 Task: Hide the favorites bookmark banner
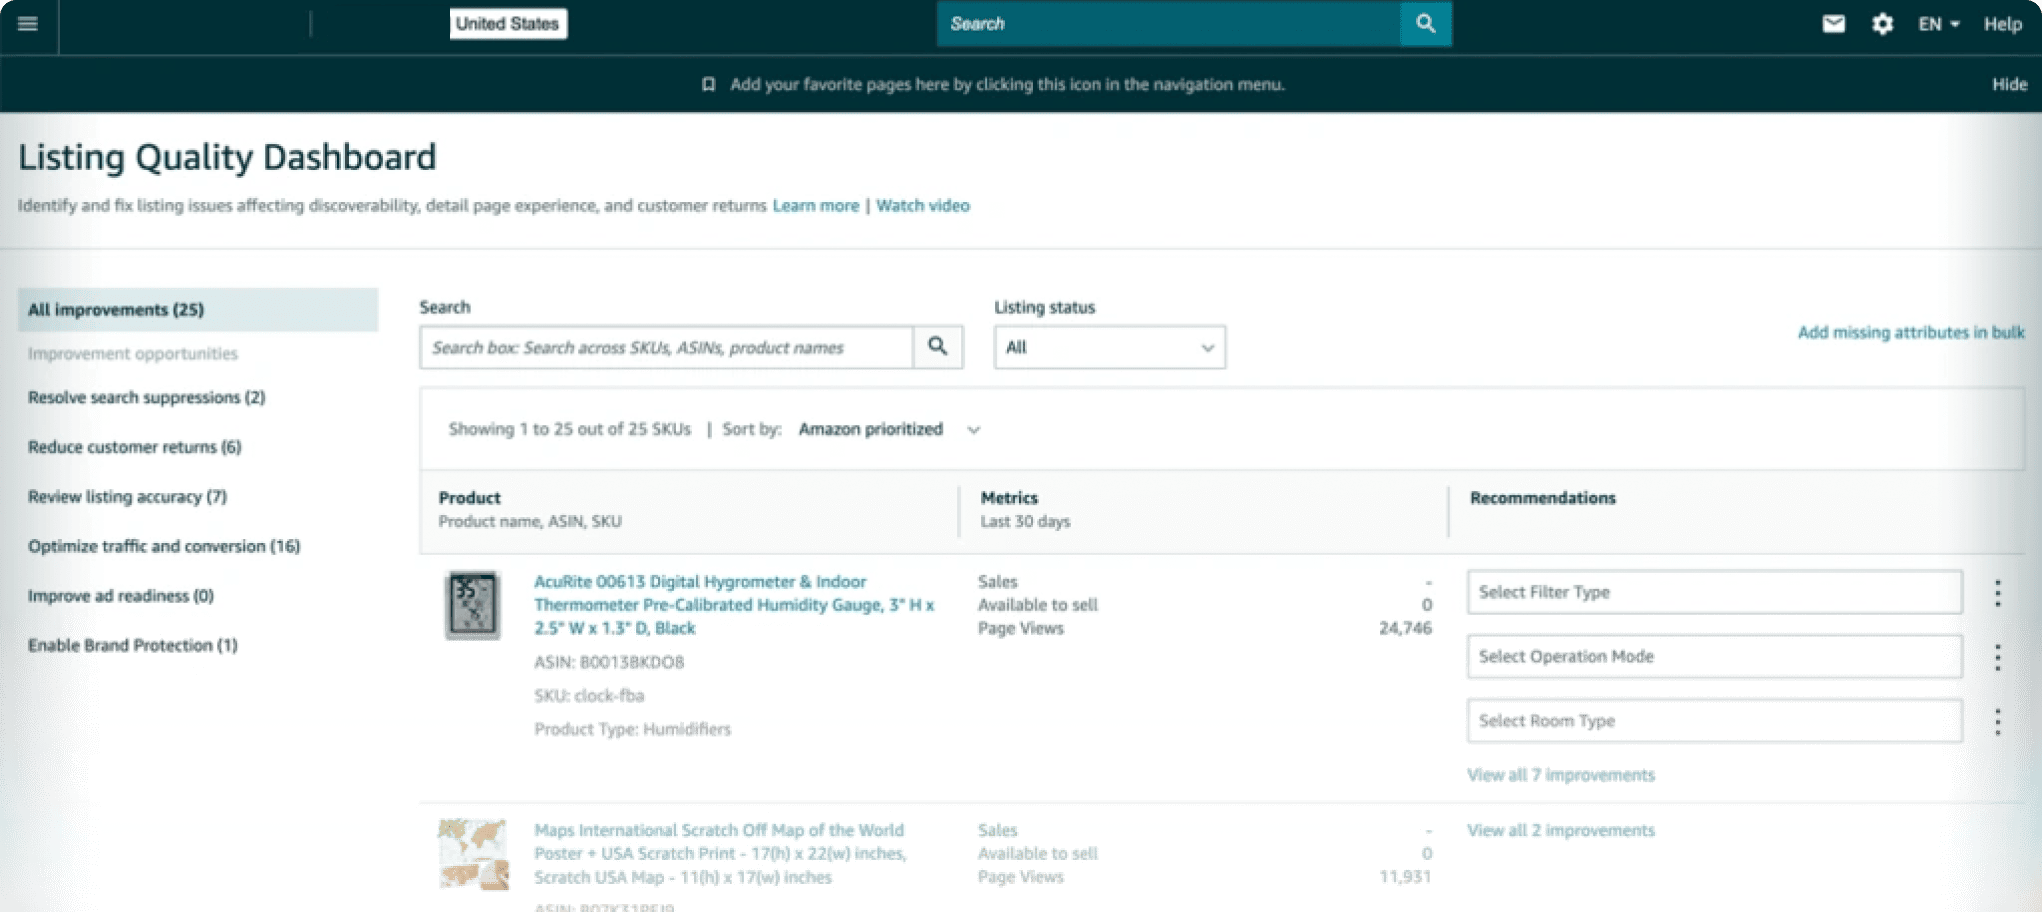(2009, 84)
